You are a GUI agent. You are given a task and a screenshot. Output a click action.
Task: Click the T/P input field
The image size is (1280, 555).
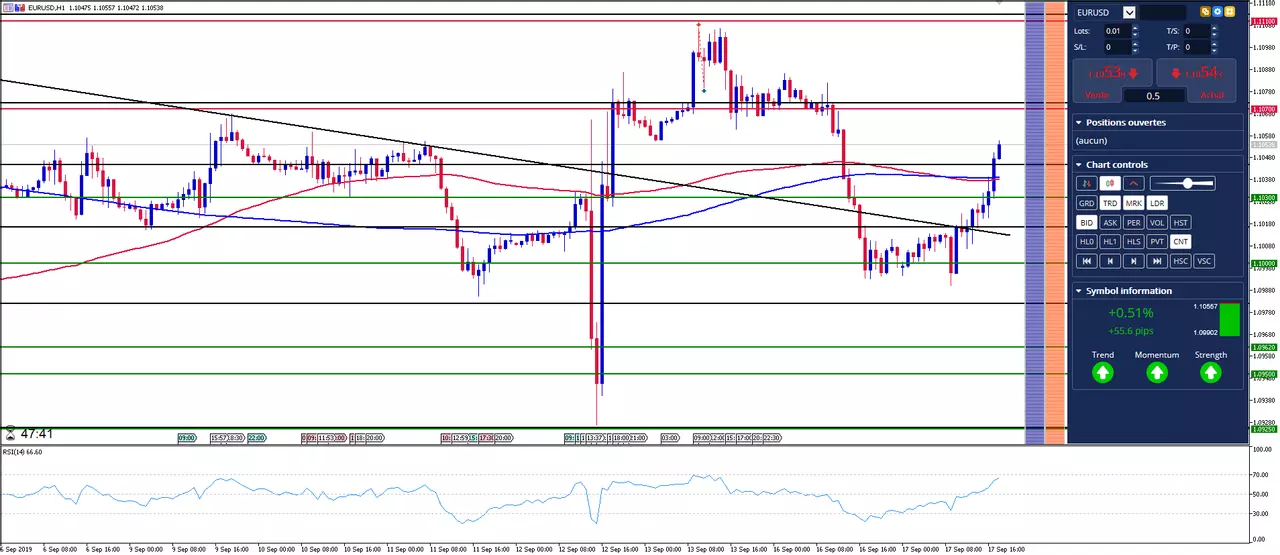point(1197,47)
